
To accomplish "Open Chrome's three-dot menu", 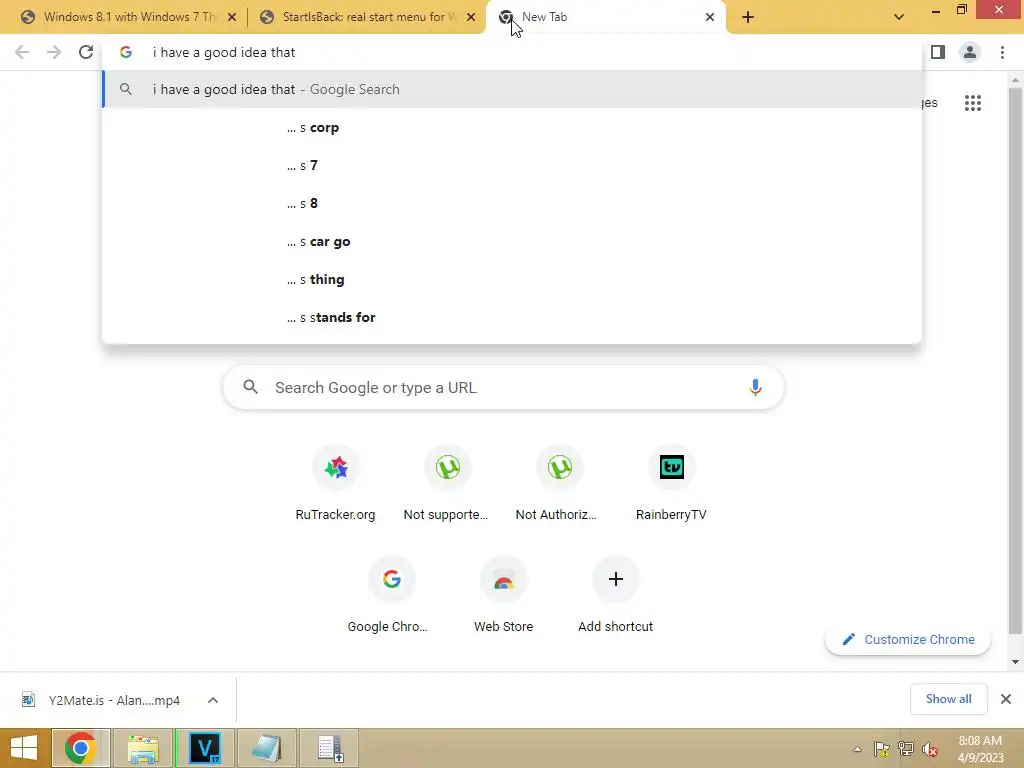I will pyautogui.click(x=1002, y=52).
